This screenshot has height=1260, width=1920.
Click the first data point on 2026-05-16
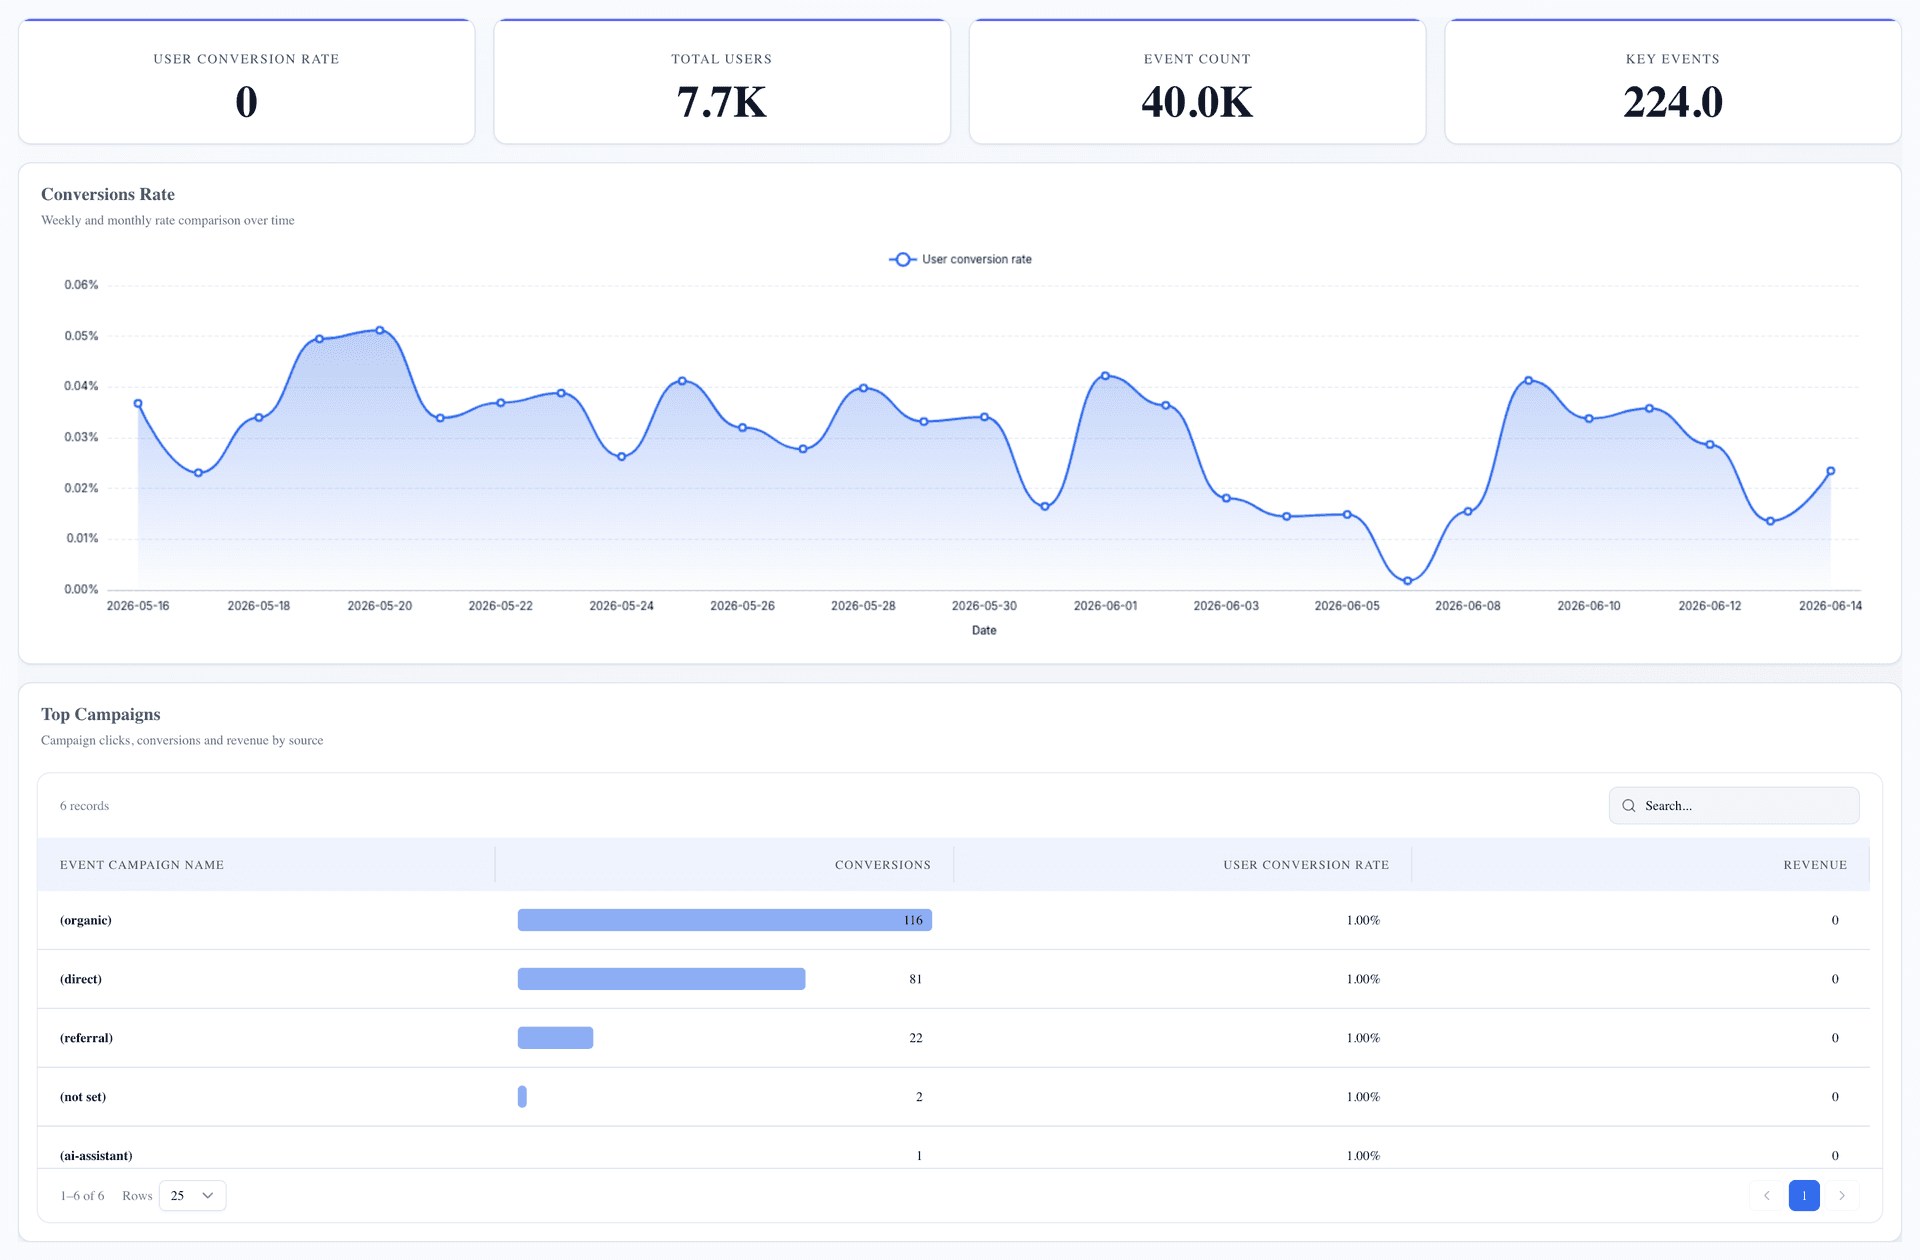[x=138, y=404]
